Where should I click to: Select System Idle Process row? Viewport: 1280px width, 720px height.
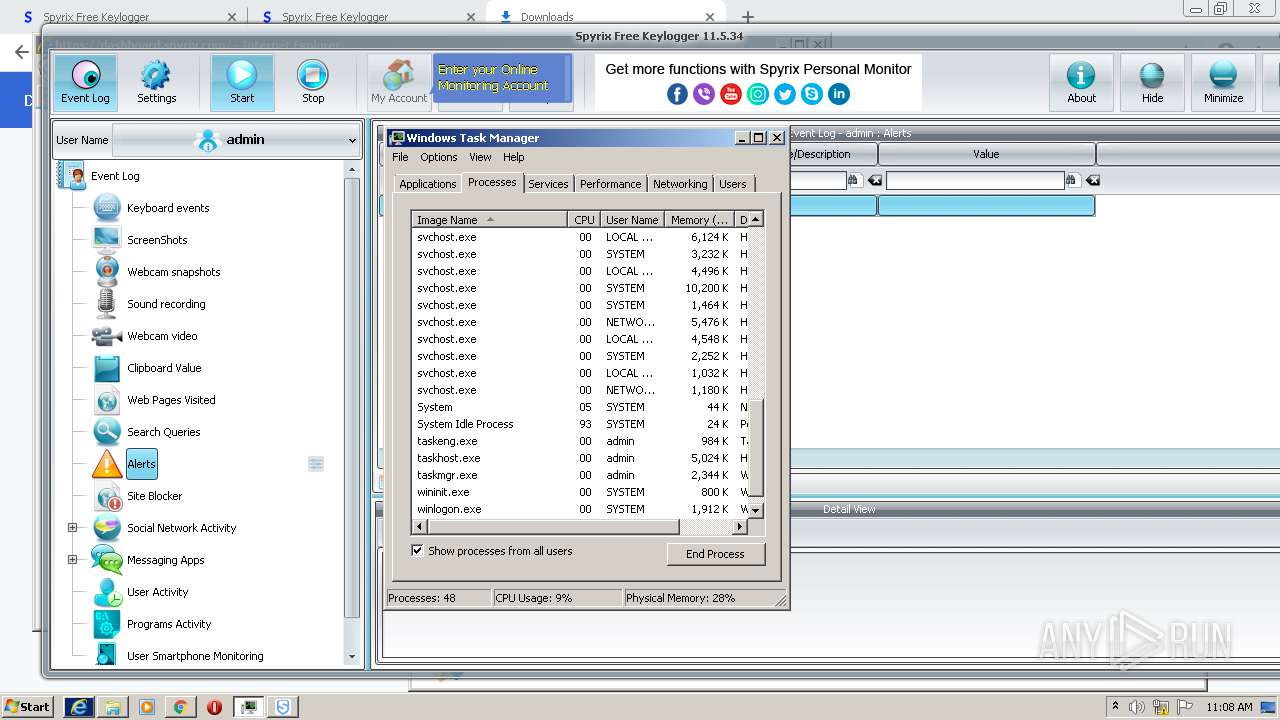(x=581, y=424)
